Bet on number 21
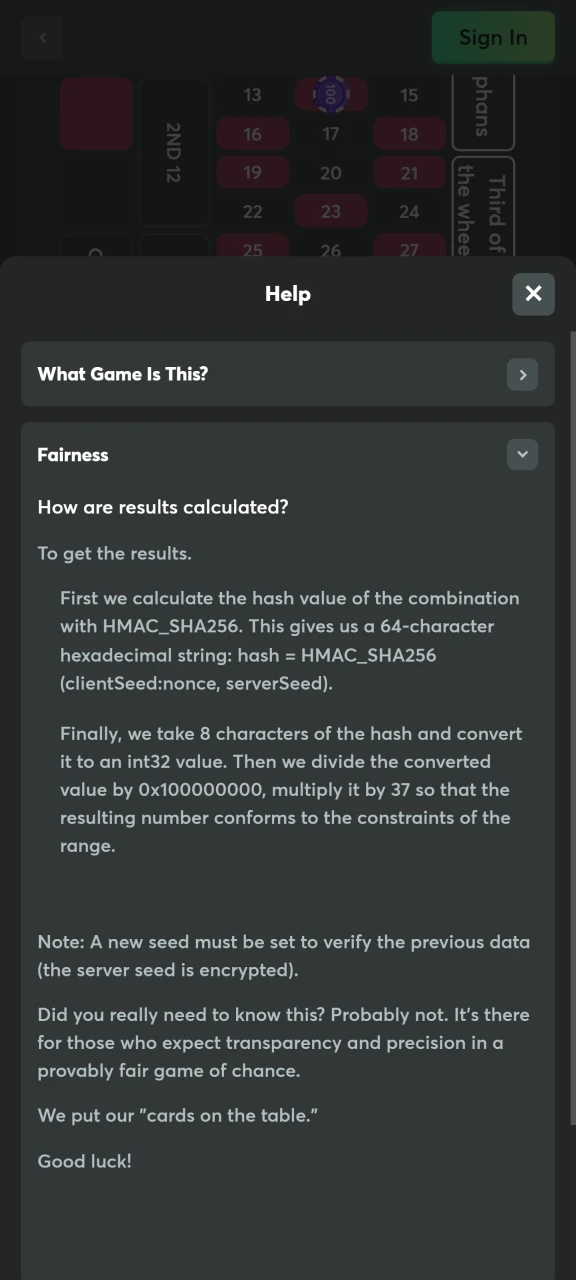This screenshot has height=1280, width=576. click(409, 173)
